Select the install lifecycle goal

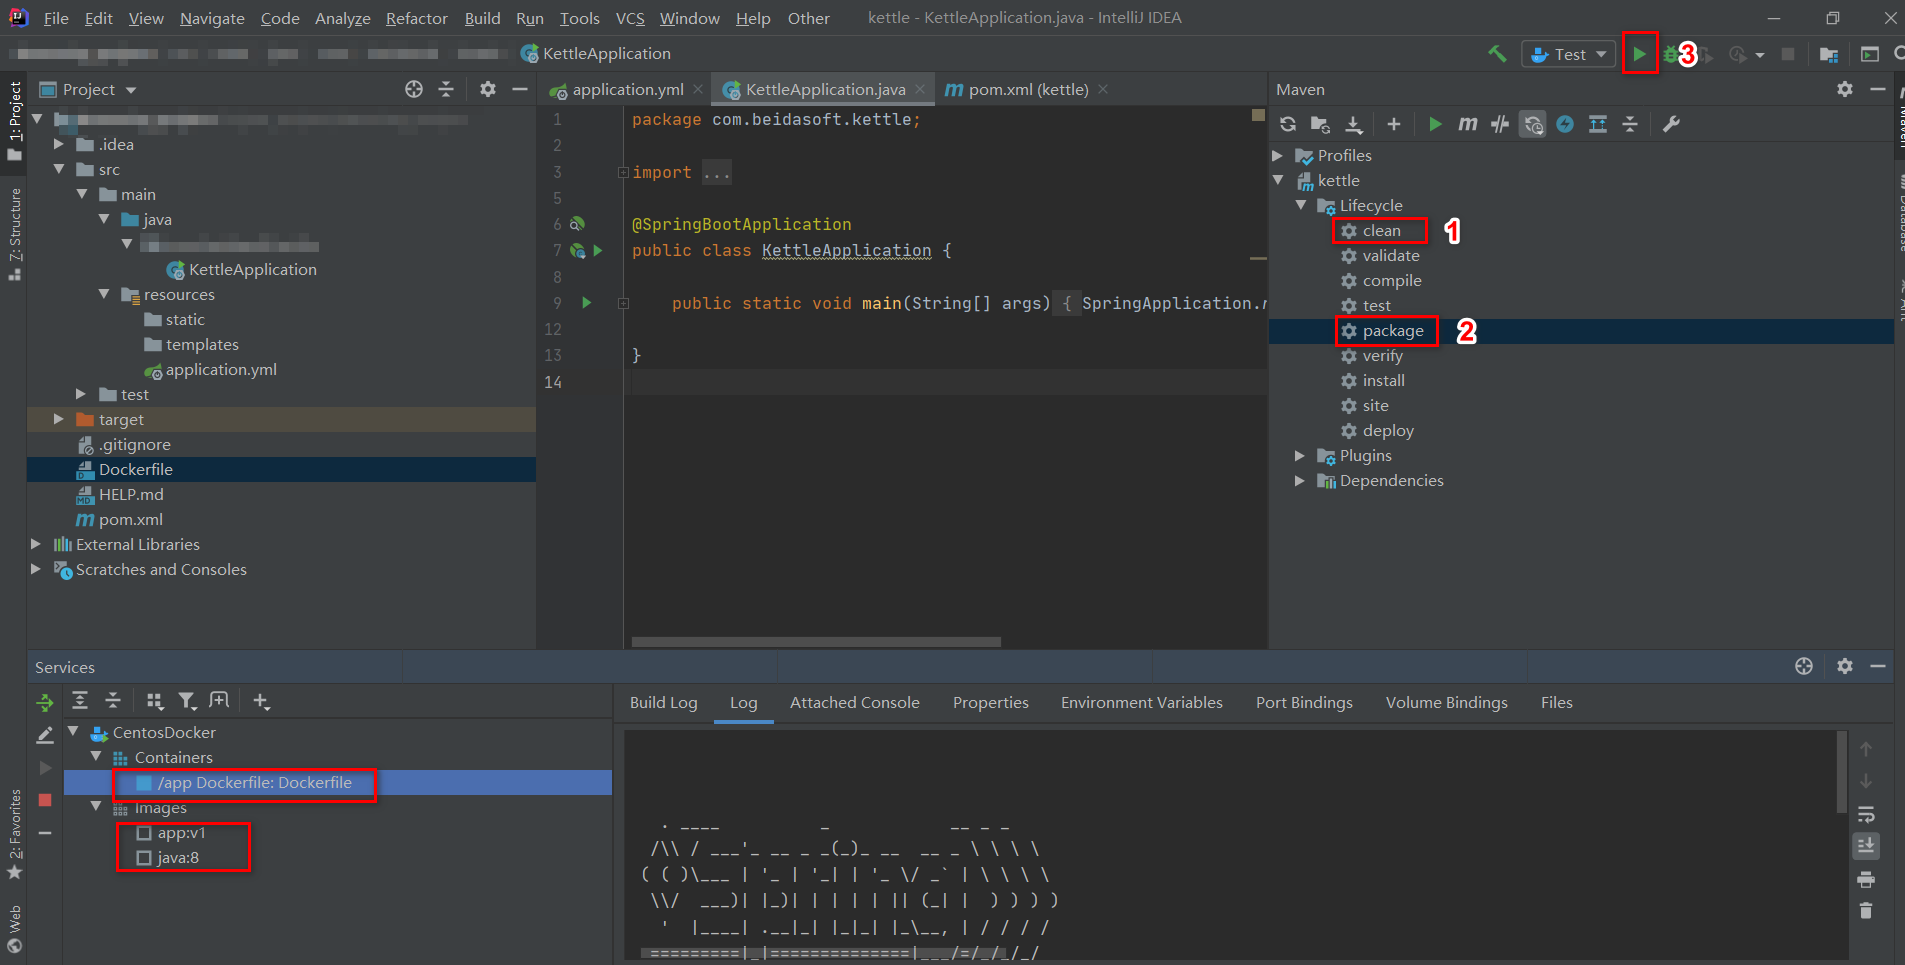pyautogui.click(x=1383, y=381)
